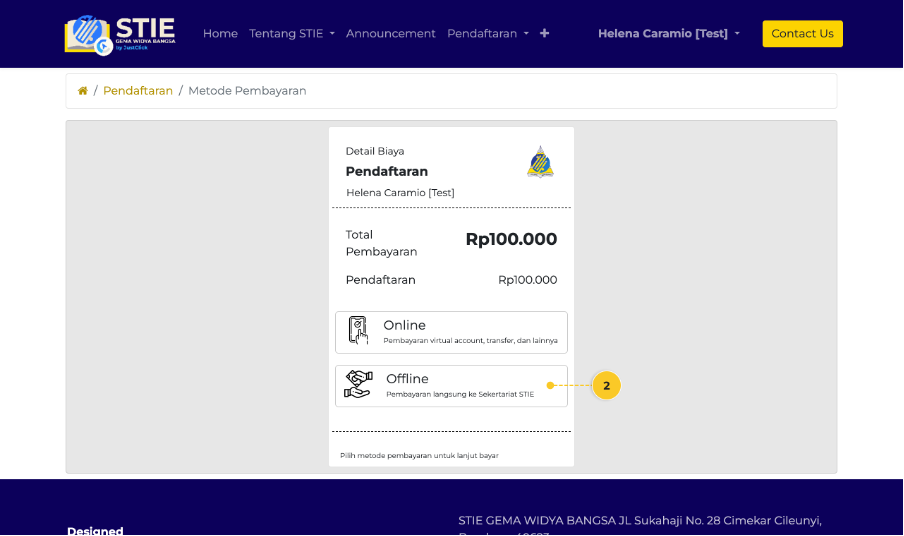Click the STIE address text in the footer

pyautogui.click(x=640, y=520)
